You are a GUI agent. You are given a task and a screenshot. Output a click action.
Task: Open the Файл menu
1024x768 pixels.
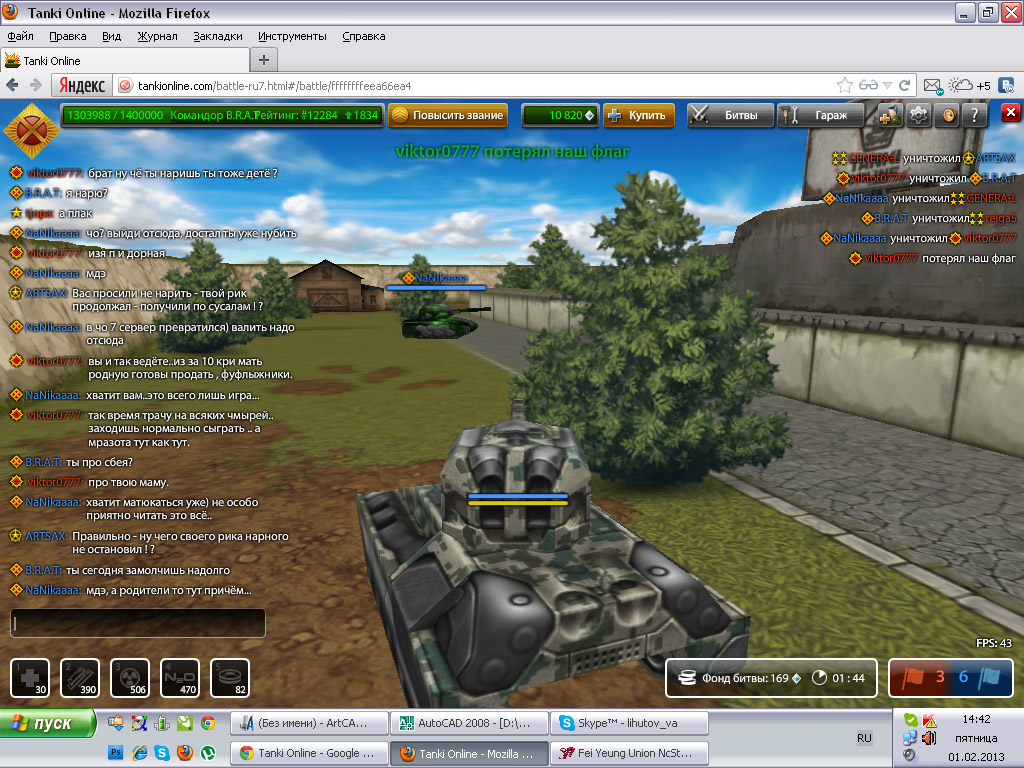[20, 37]
